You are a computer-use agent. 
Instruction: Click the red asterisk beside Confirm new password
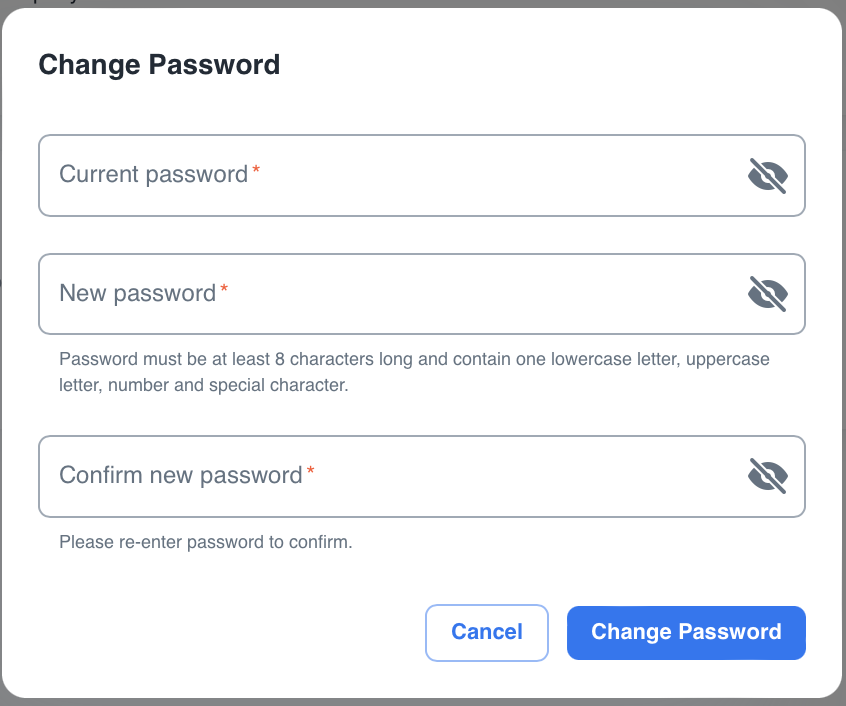click(x=311, y=471)
